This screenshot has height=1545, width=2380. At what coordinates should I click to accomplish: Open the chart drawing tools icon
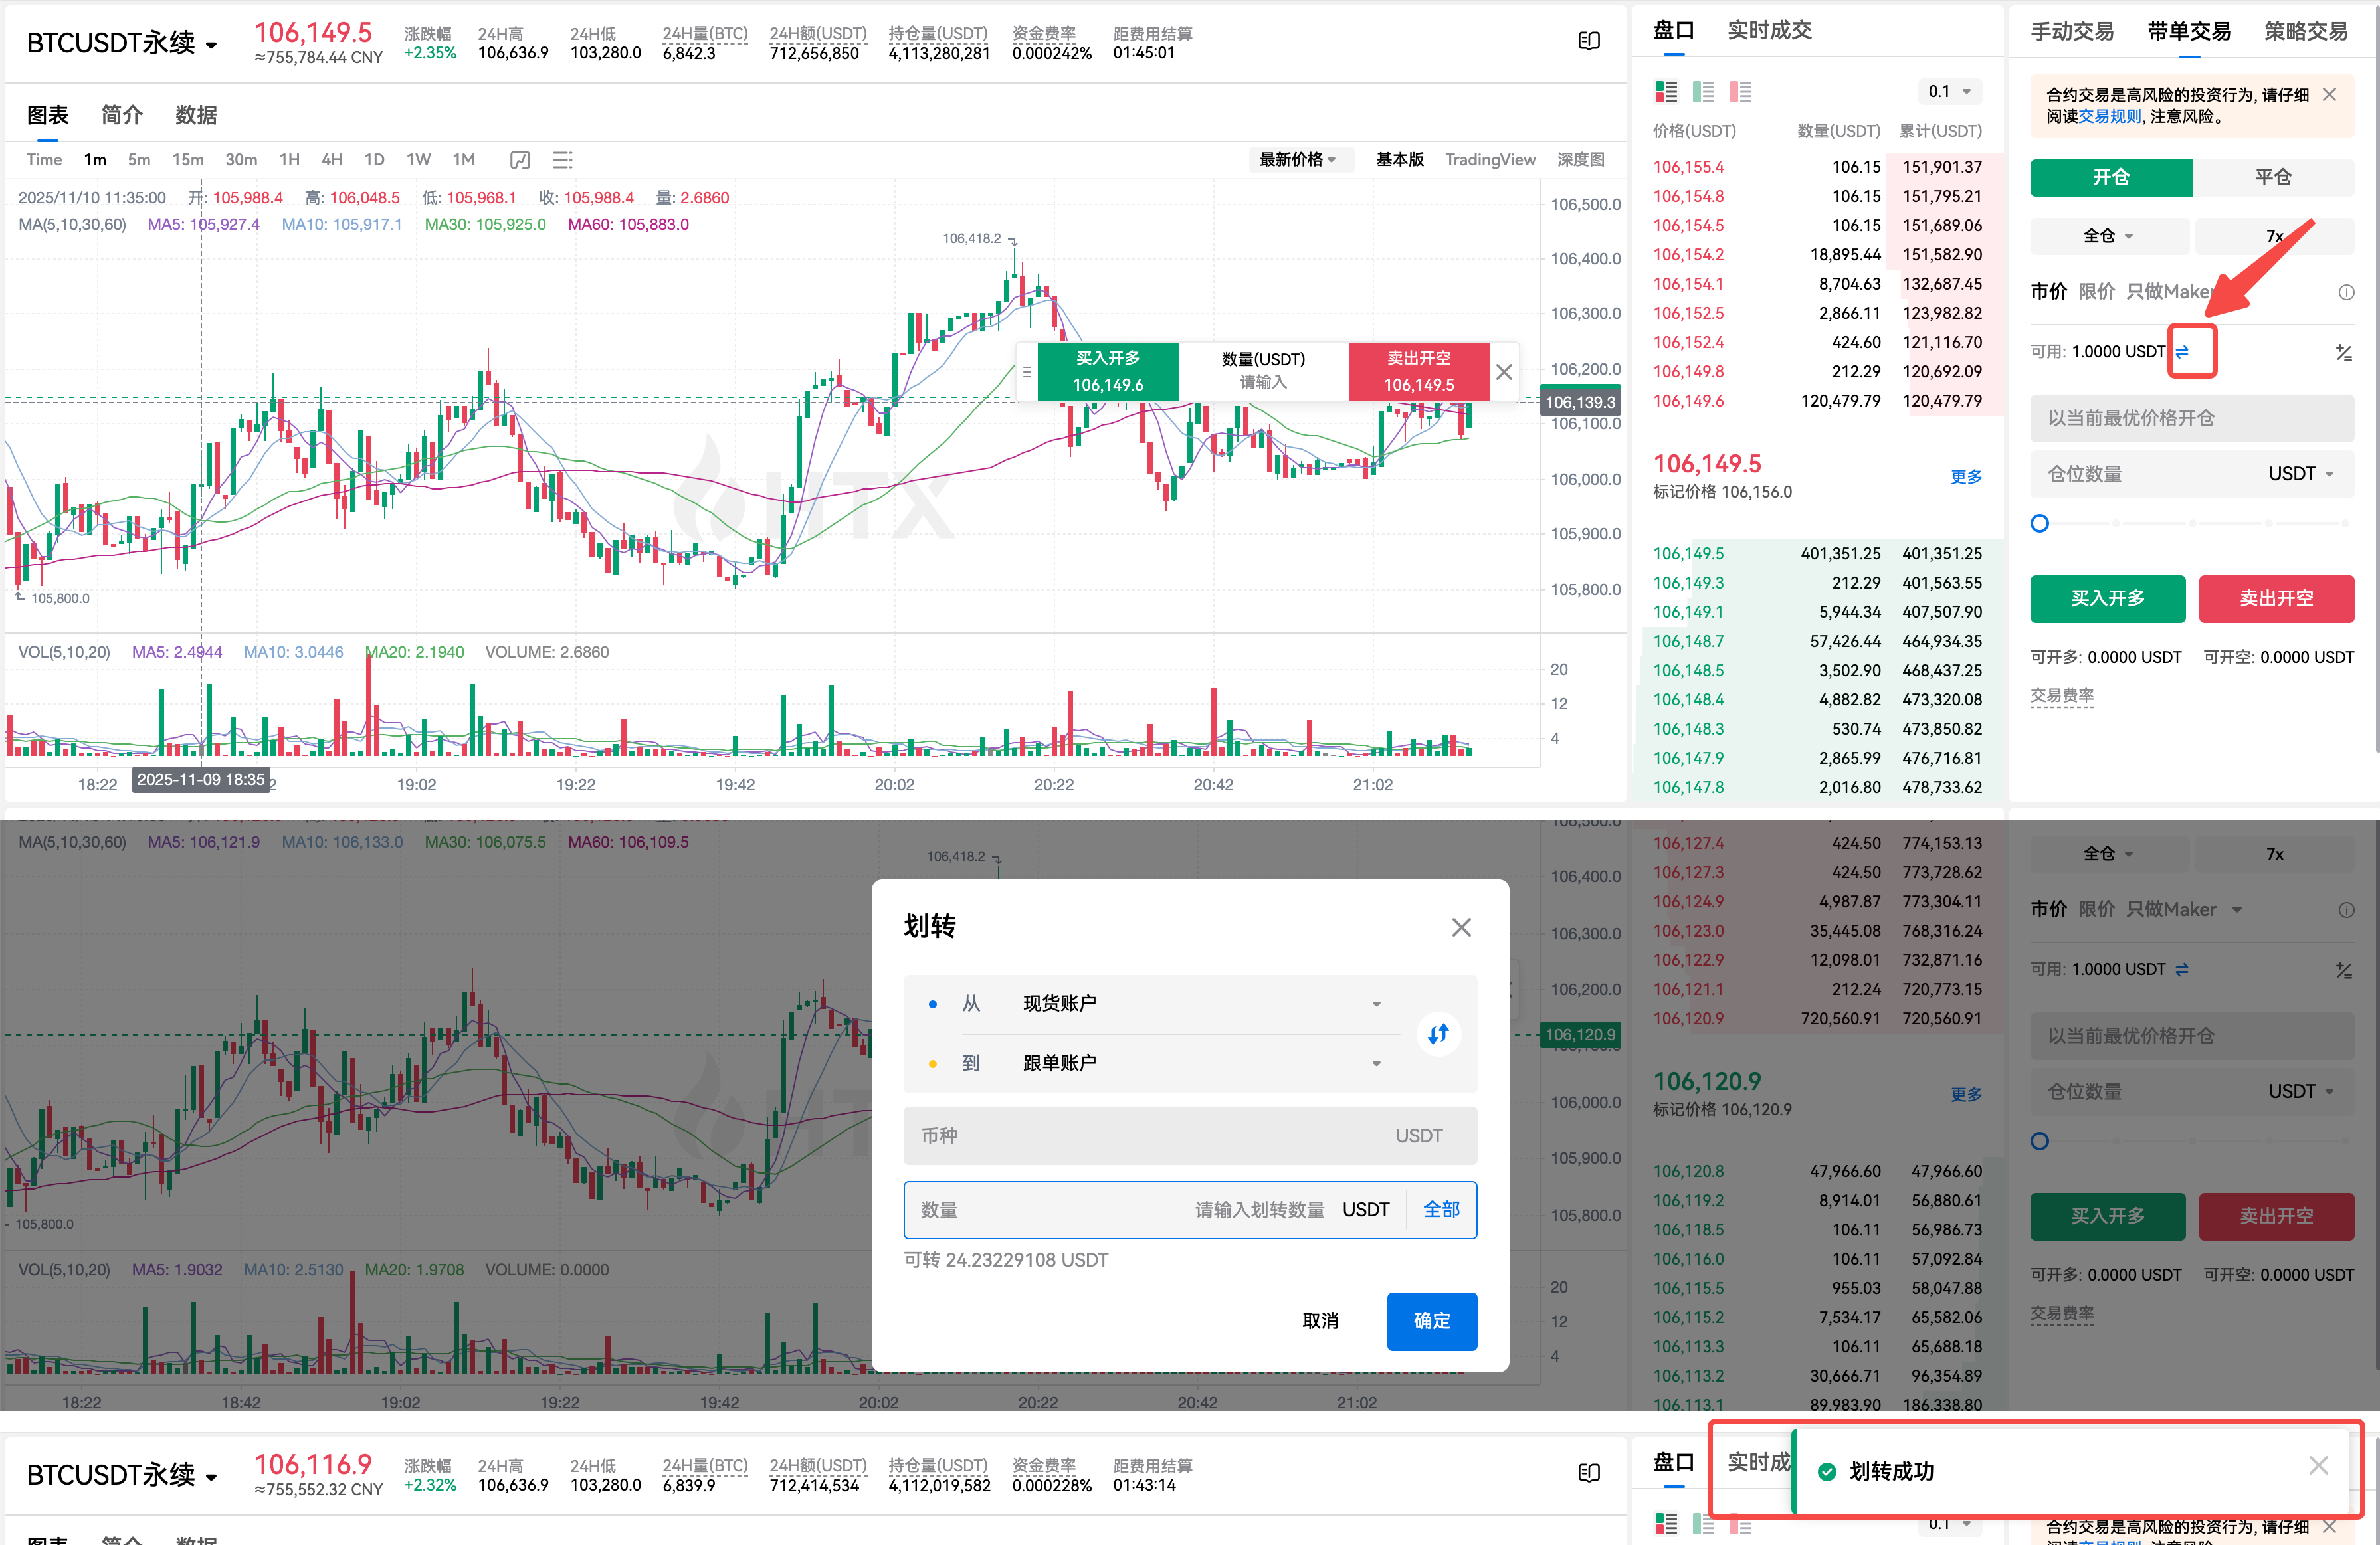pos(520,160)
